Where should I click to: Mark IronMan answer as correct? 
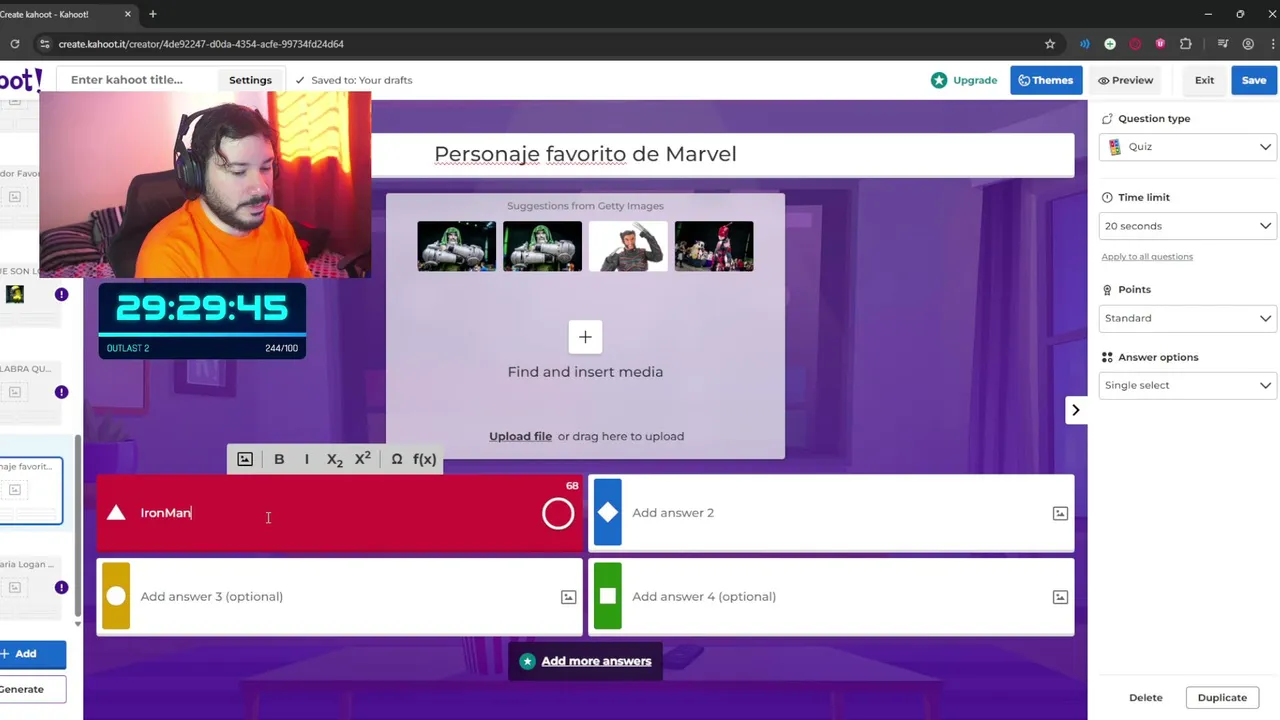tap(558, 513)
